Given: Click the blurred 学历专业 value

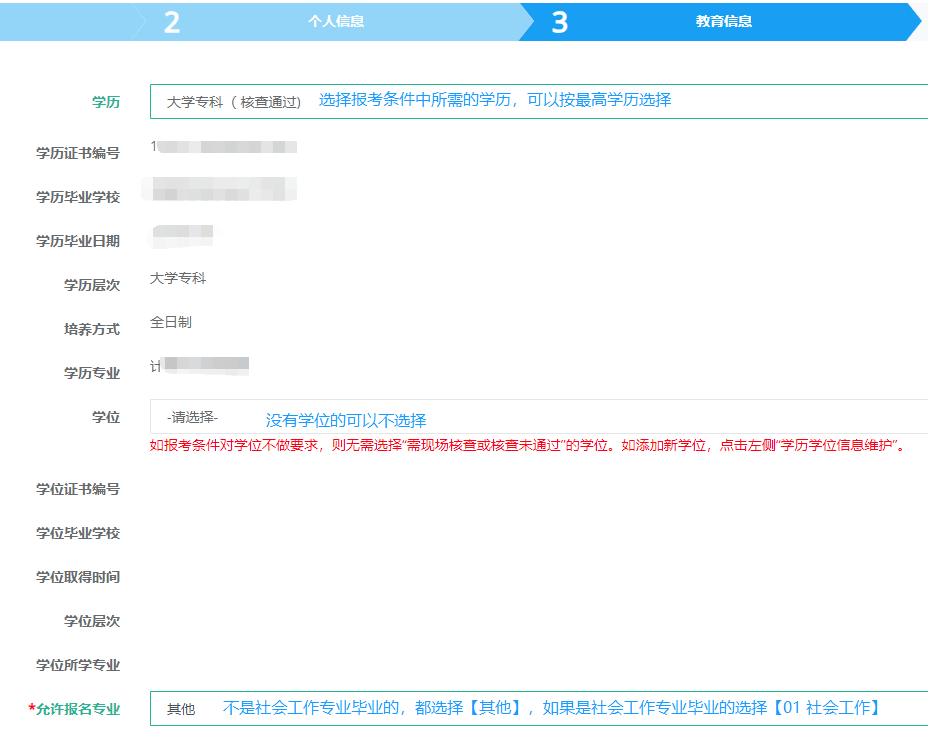Looking at the screenshot, I should click(200, 366).
